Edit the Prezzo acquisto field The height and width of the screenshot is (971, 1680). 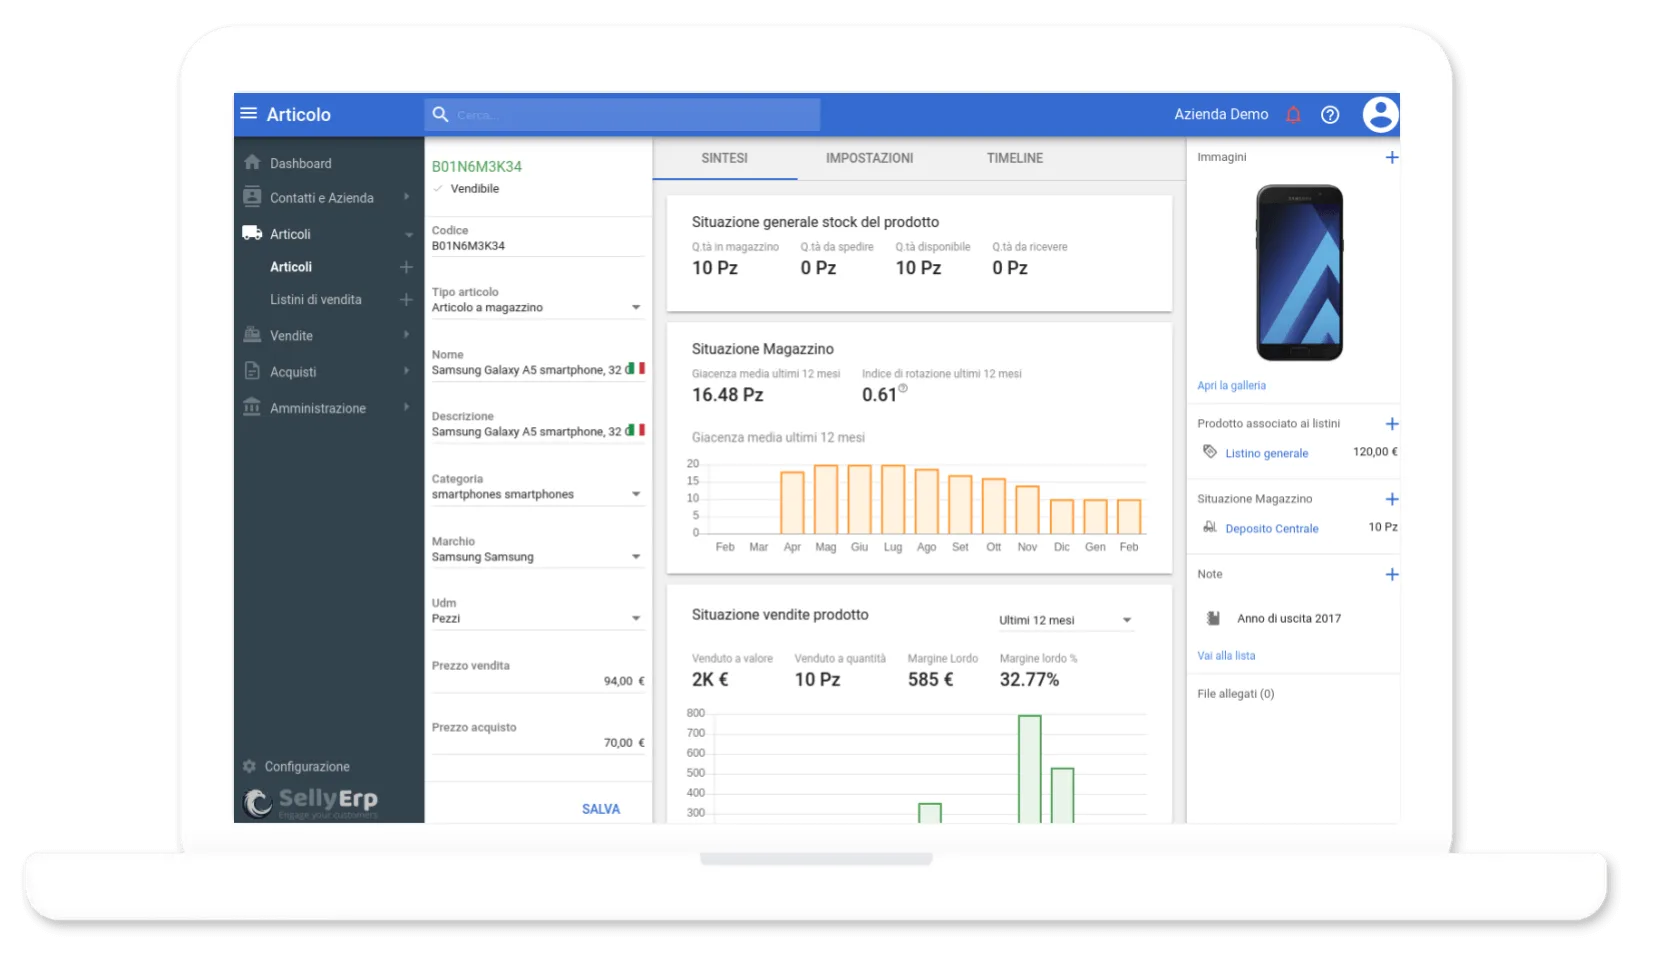538,743
